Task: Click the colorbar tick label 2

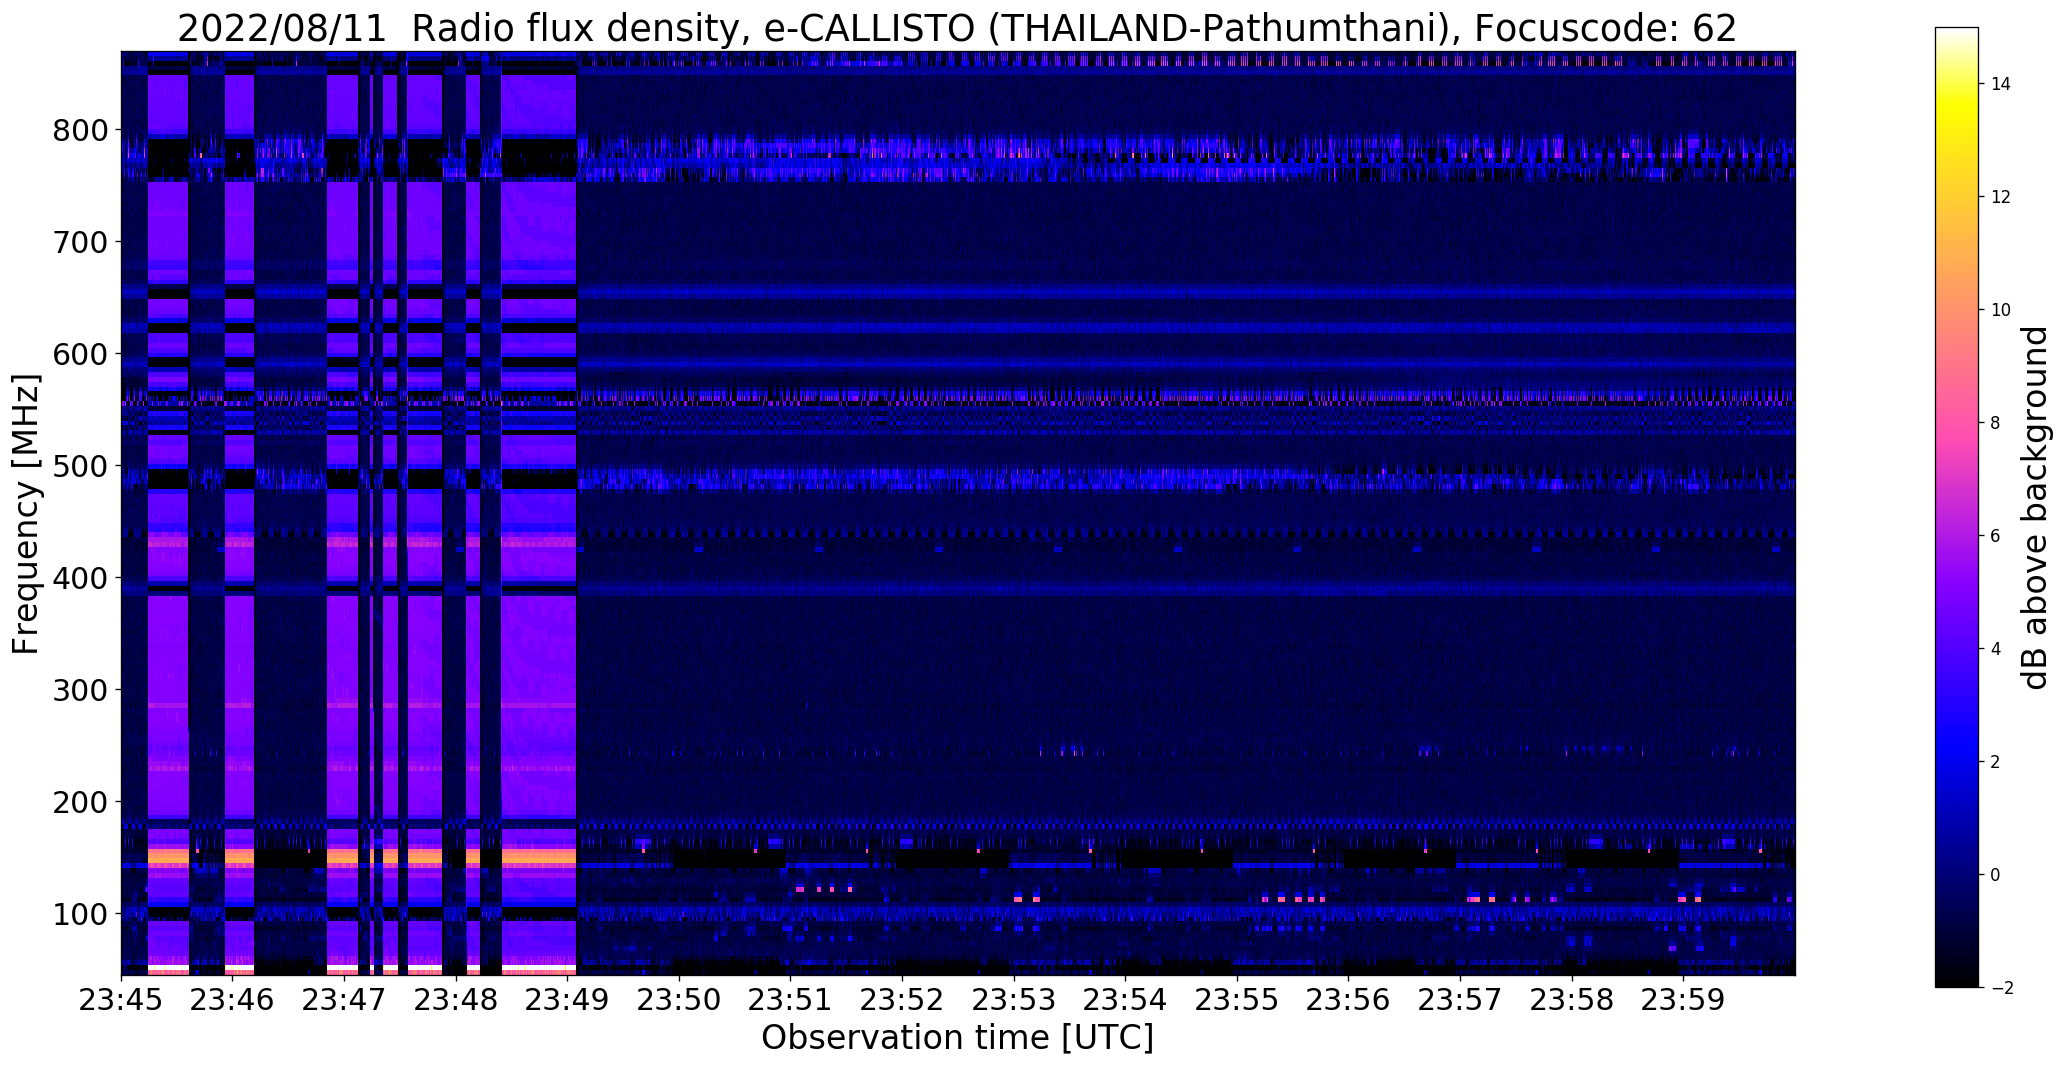Action: click(x=1996, y=762)
